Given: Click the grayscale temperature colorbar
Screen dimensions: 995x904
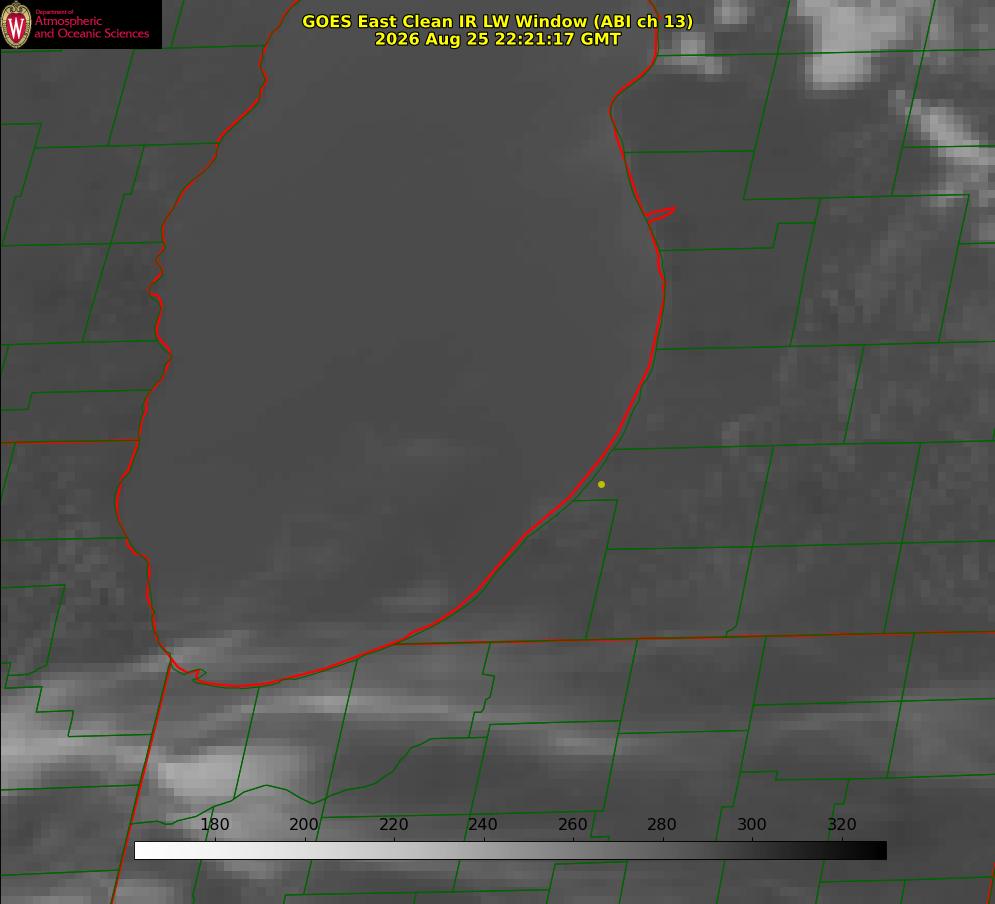Looking at the screenshot, I should (x=510, y=850).
